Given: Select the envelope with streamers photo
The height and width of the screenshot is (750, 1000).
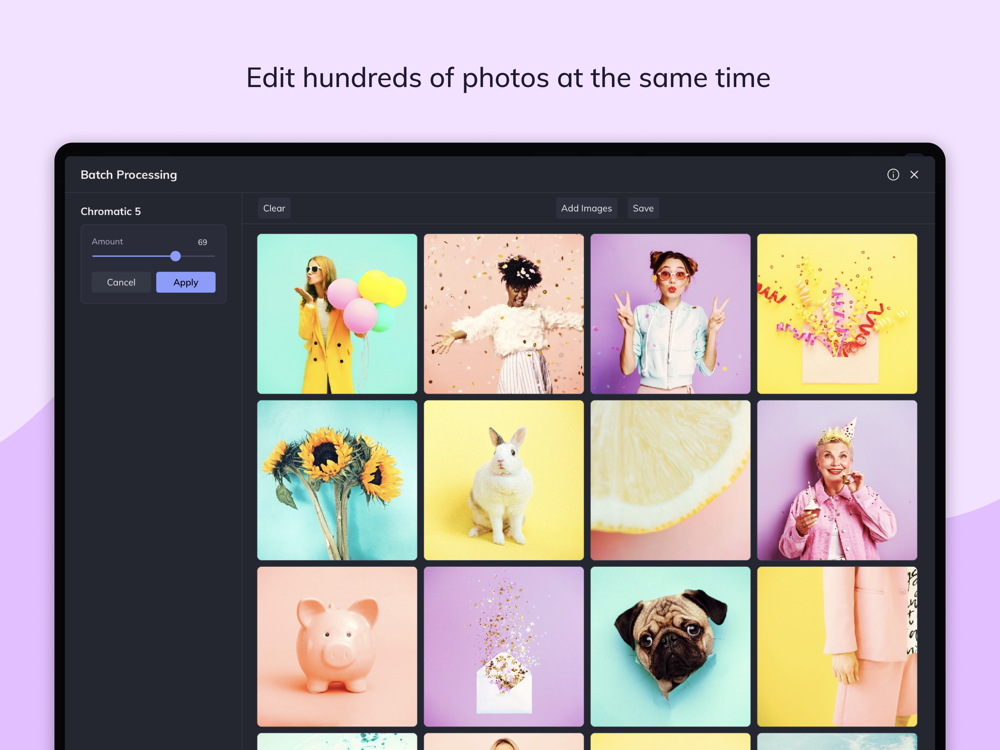Looking at the screenshot, I should point(837,314).
